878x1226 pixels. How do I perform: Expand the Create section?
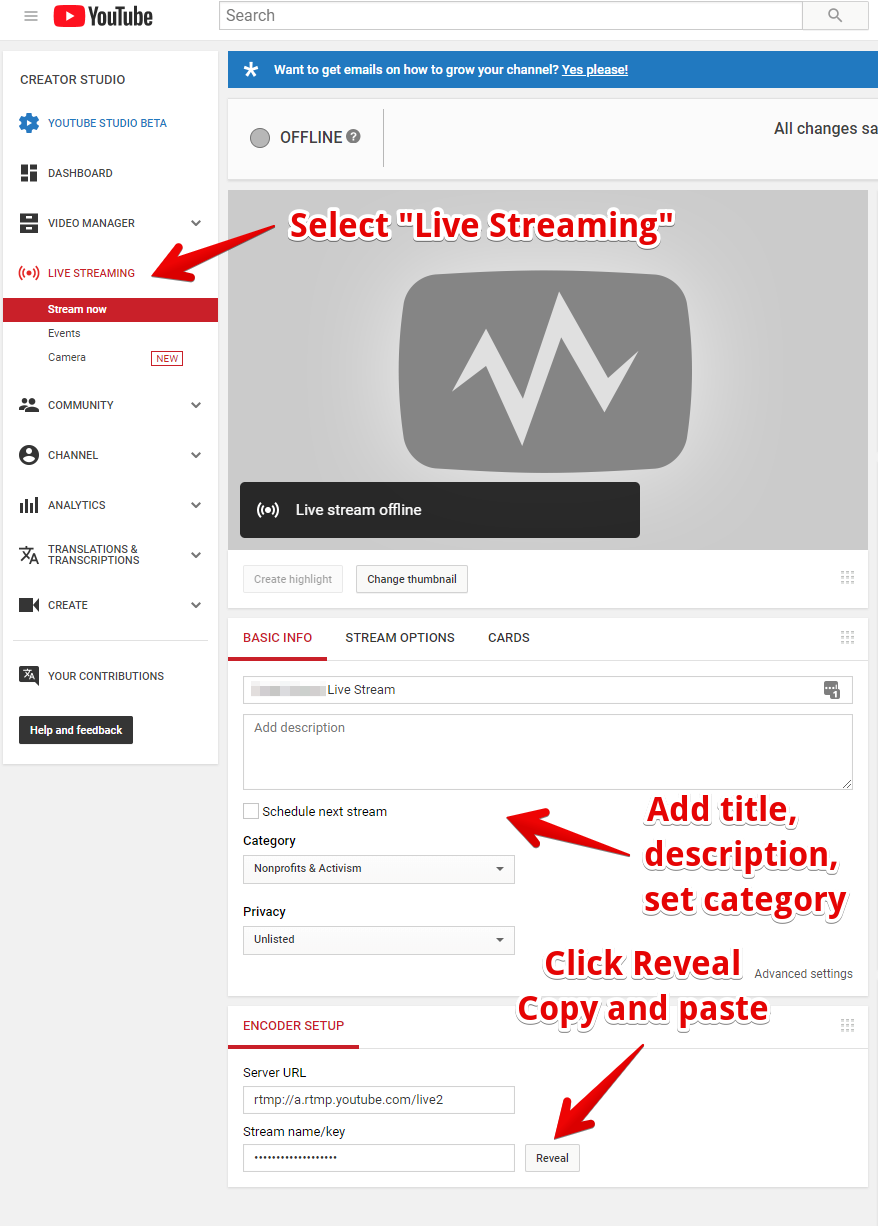click(196, 605)
